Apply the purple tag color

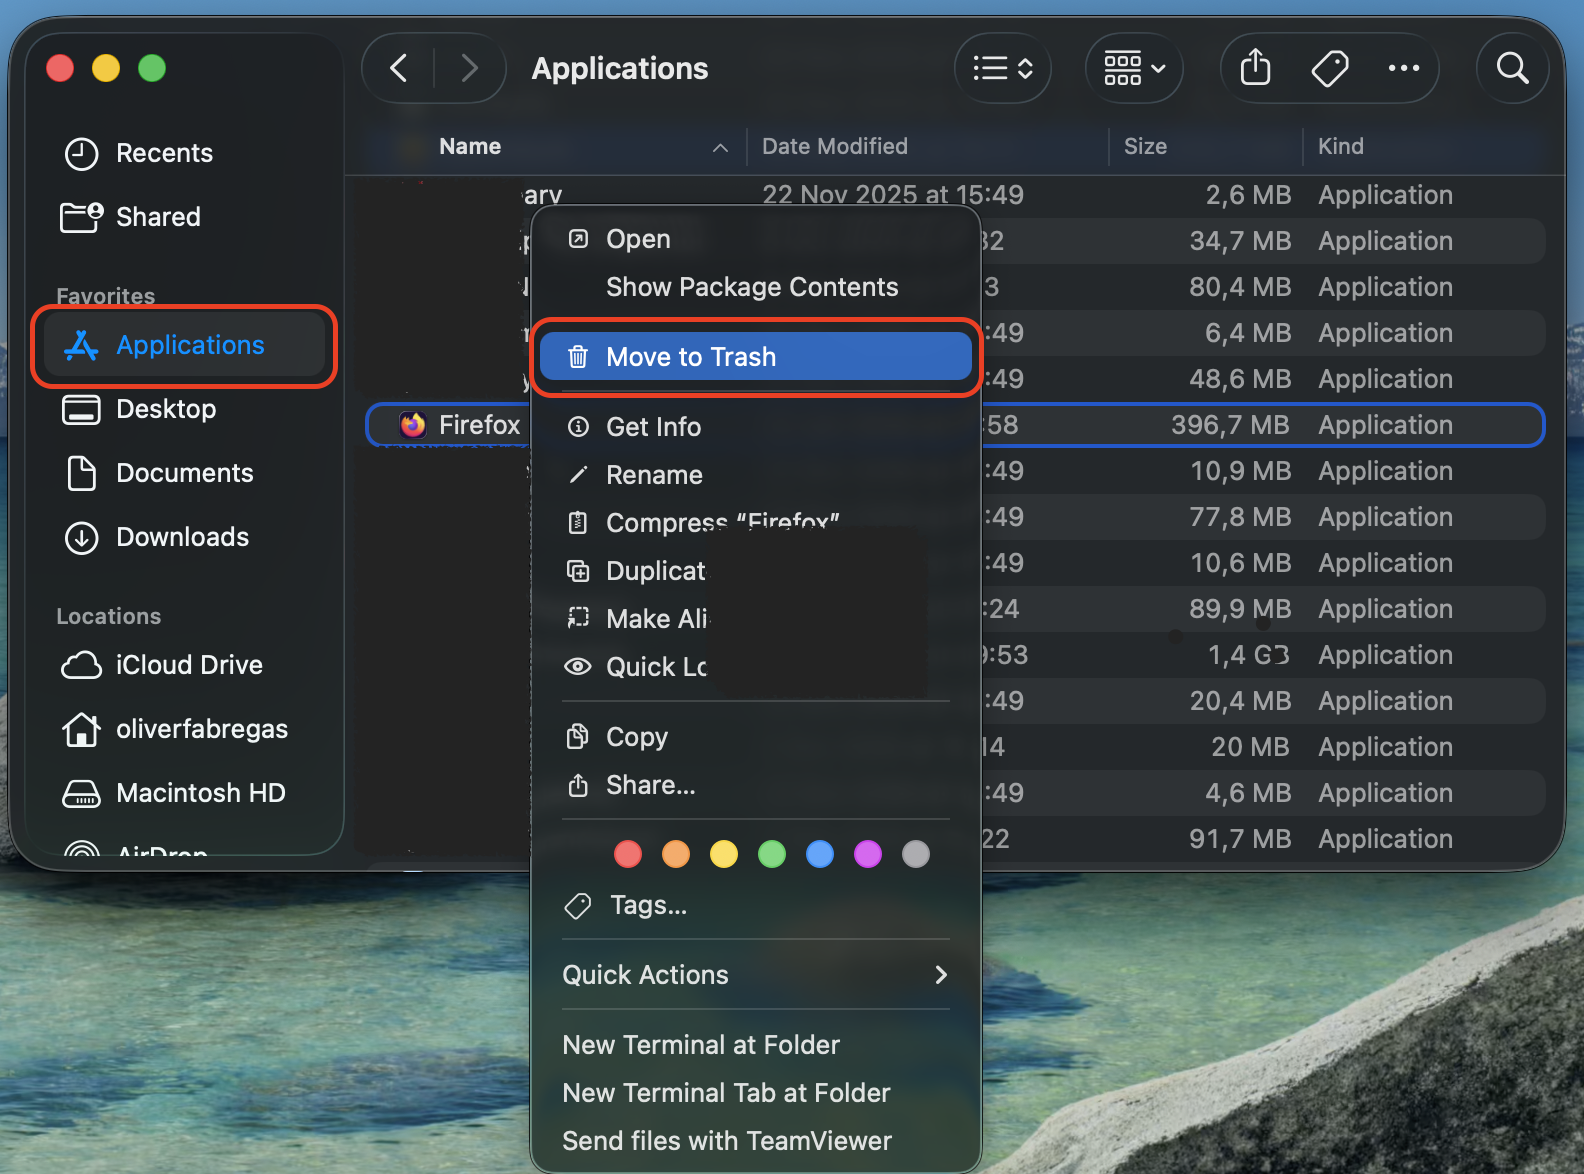[x=868, y=854]
